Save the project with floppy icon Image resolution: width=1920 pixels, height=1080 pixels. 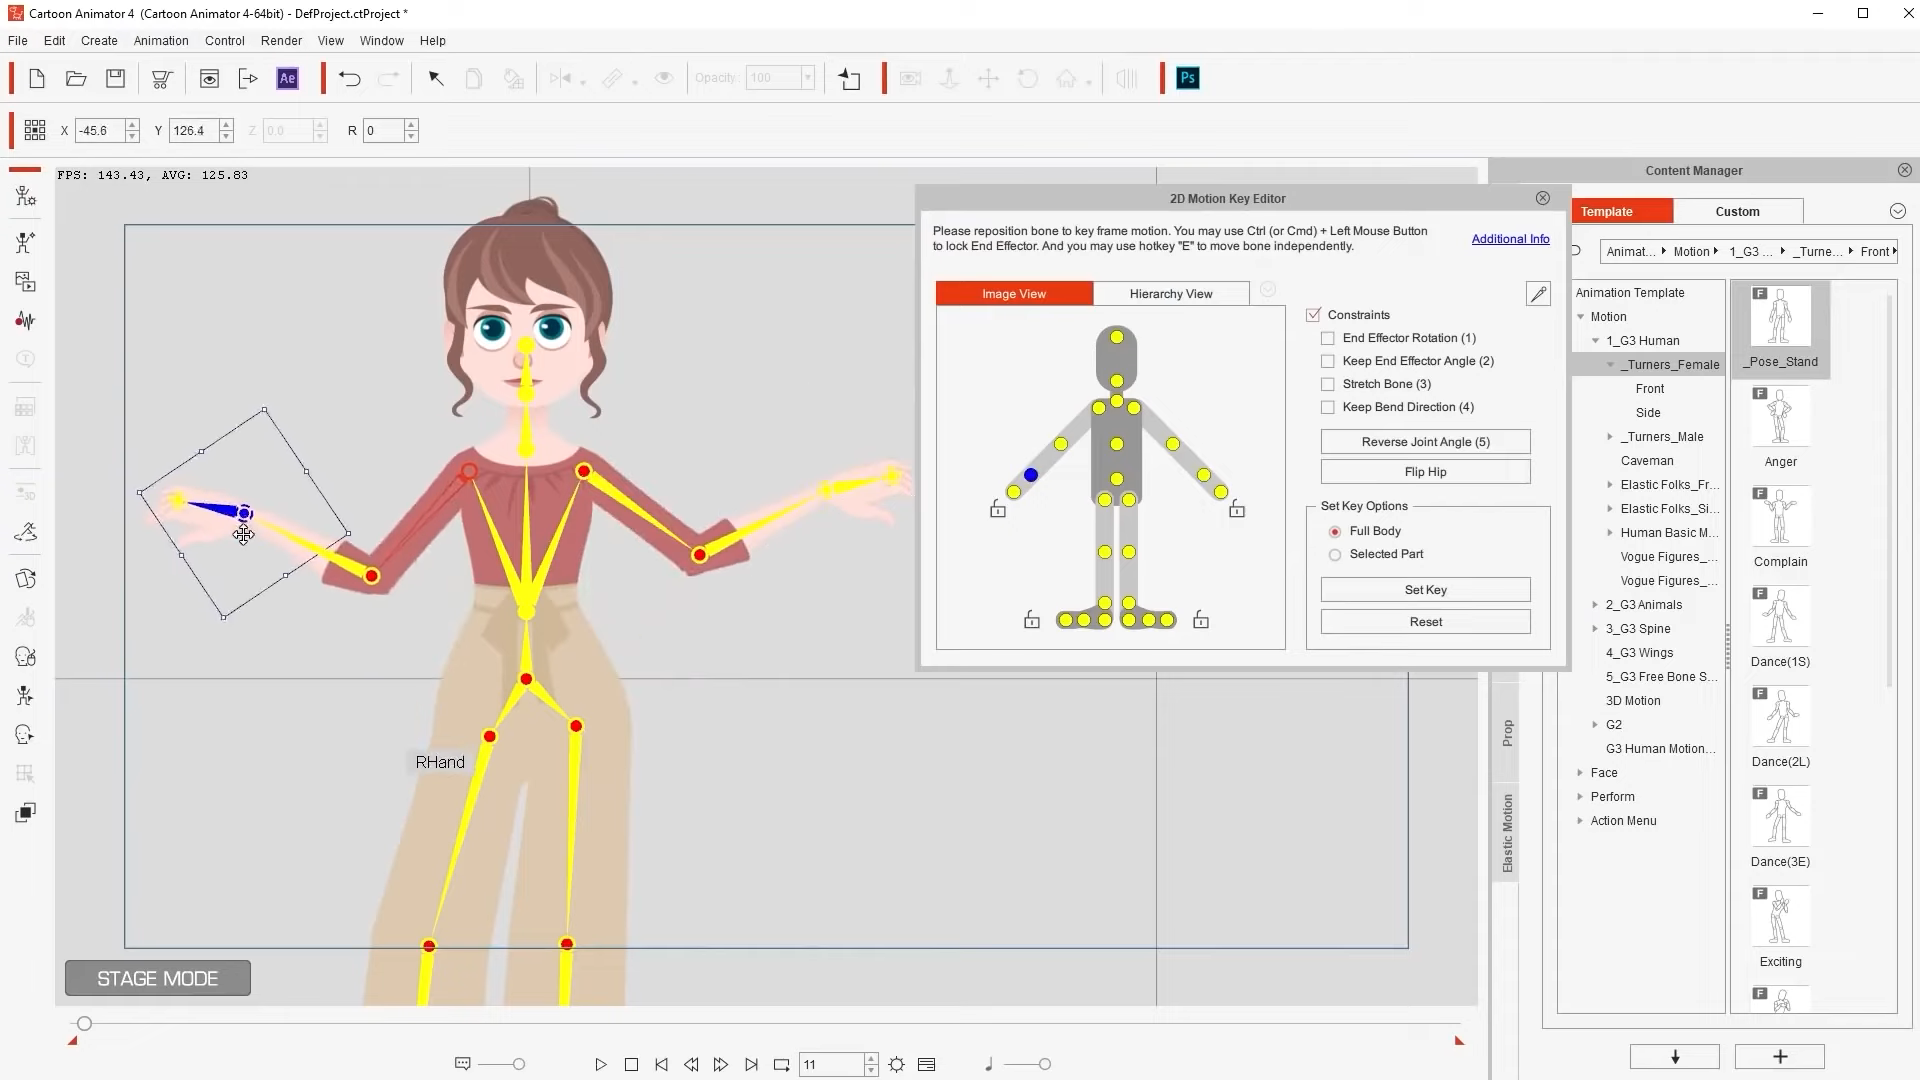(115, 79)
